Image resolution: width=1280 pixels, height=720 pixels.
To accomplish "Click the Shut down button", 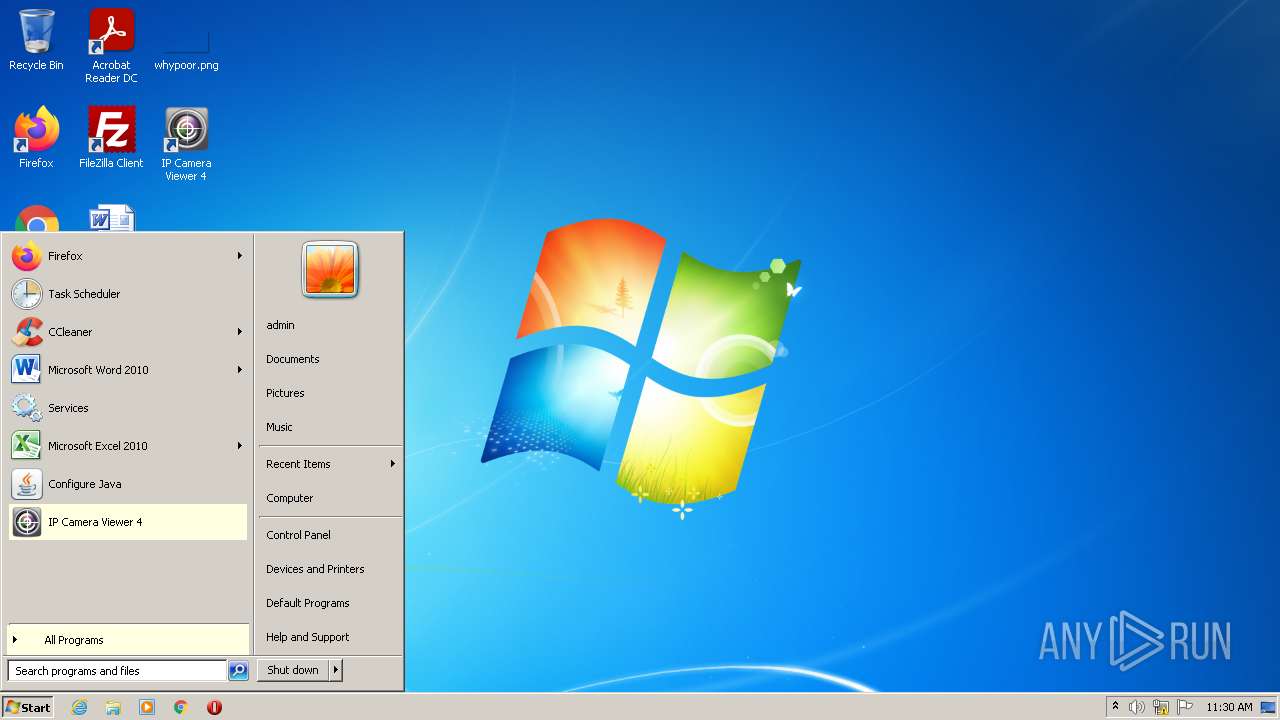I will point(293,670).
